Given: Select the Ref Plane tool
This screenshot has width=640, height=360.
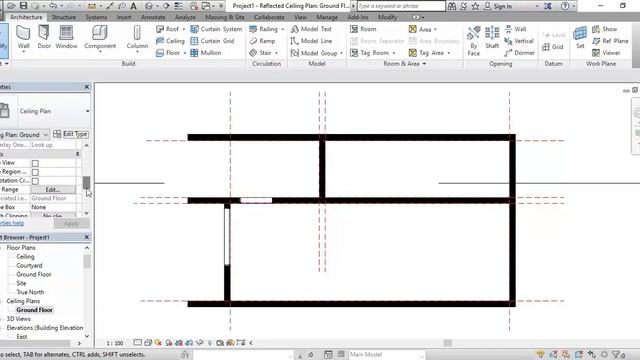Looking at the screenshot, I should (610, 41).
